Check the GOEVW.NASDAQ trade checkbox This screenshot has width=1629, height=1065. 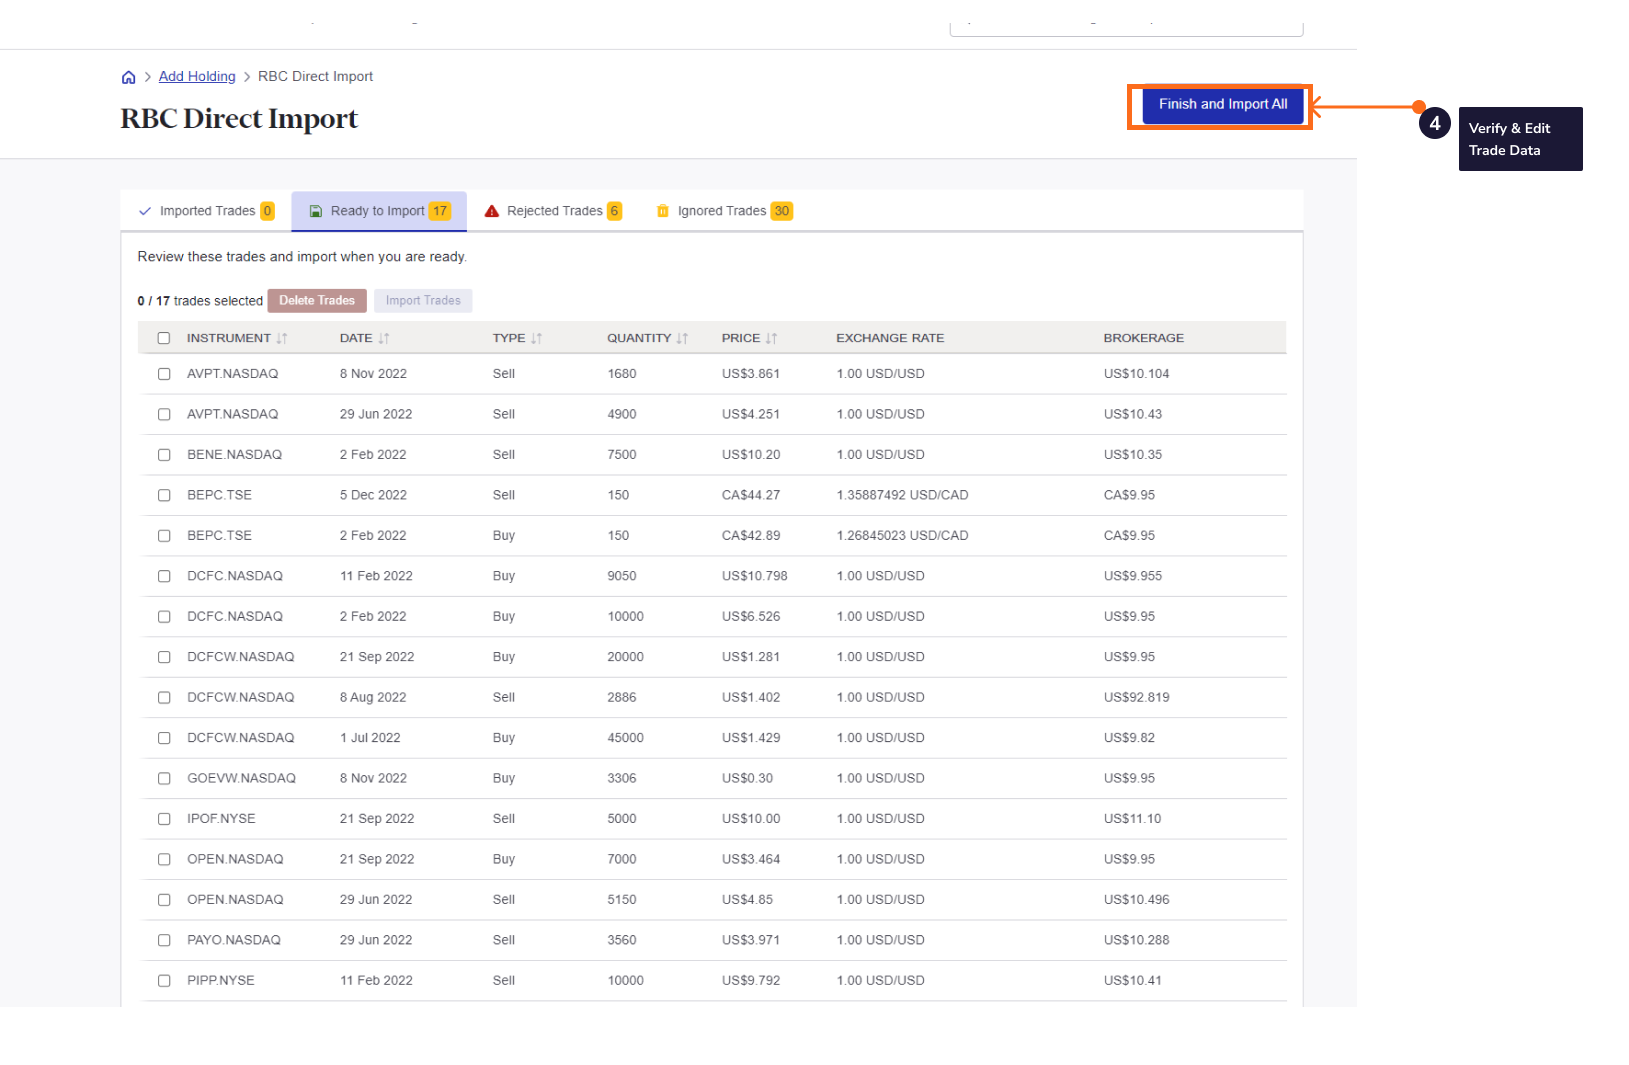(164, 778)
